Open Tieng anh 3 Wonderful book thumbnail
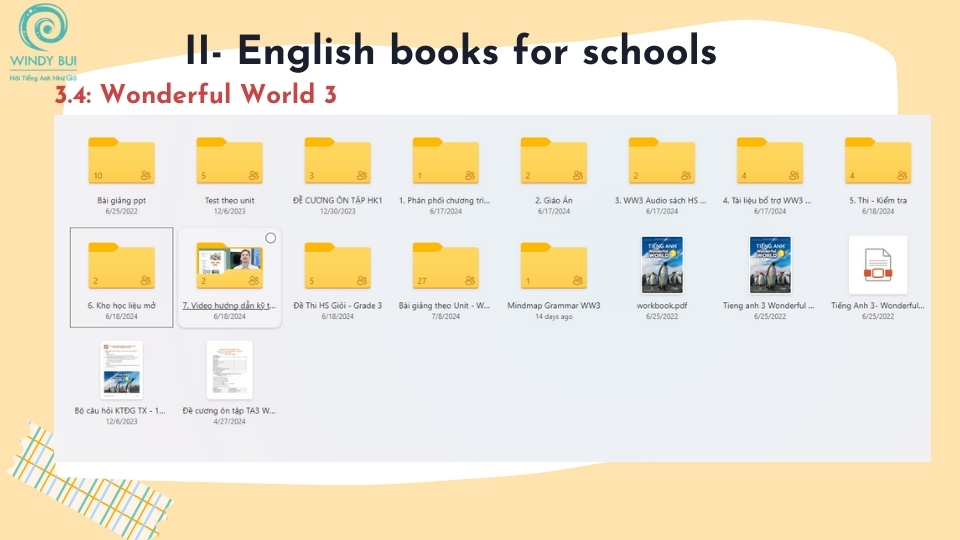 769,265
